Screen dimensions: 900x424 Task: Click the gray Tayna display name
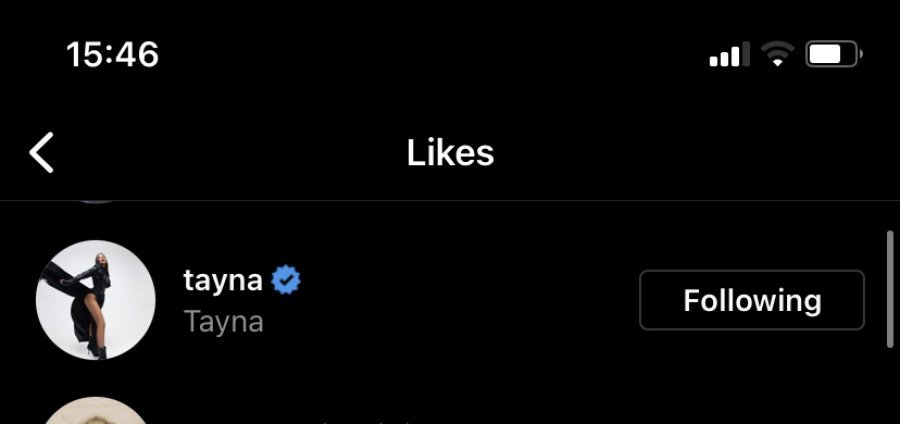point(224,322)
